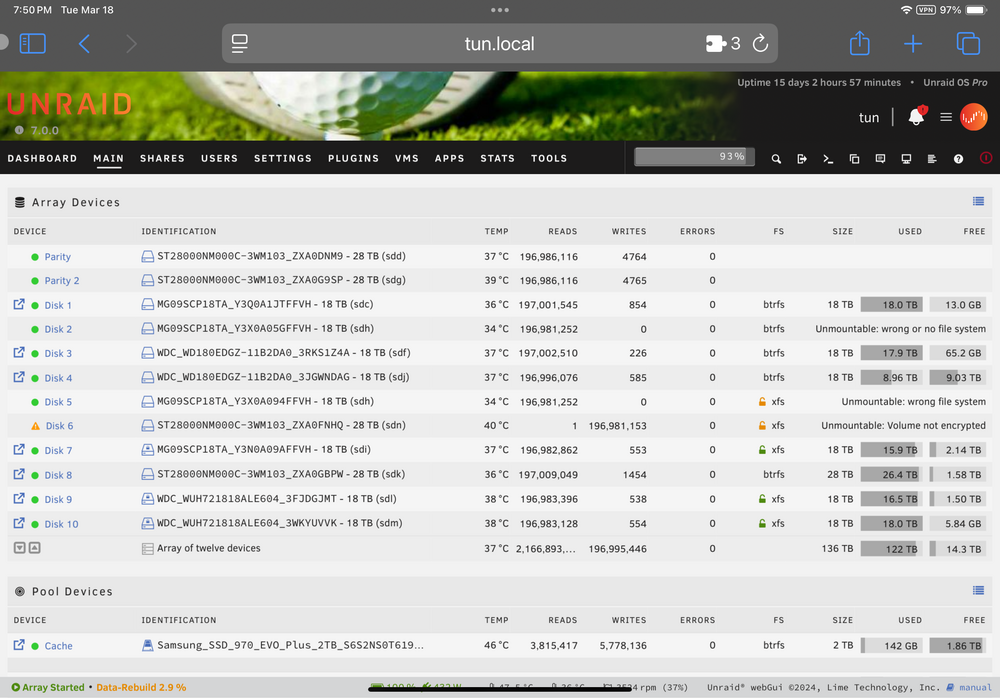1000x698 pixels.
Task: Browse Disk 7 contents icon
Action: coord(19,449)
